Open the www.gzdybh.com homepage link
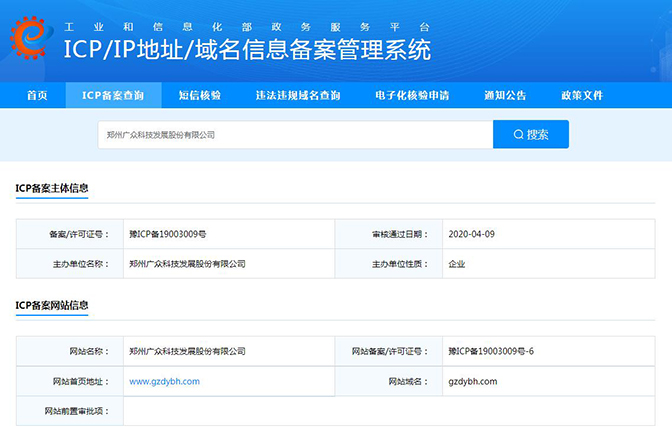672x427 pixels. pyautogui.click(x=165, y=381)
